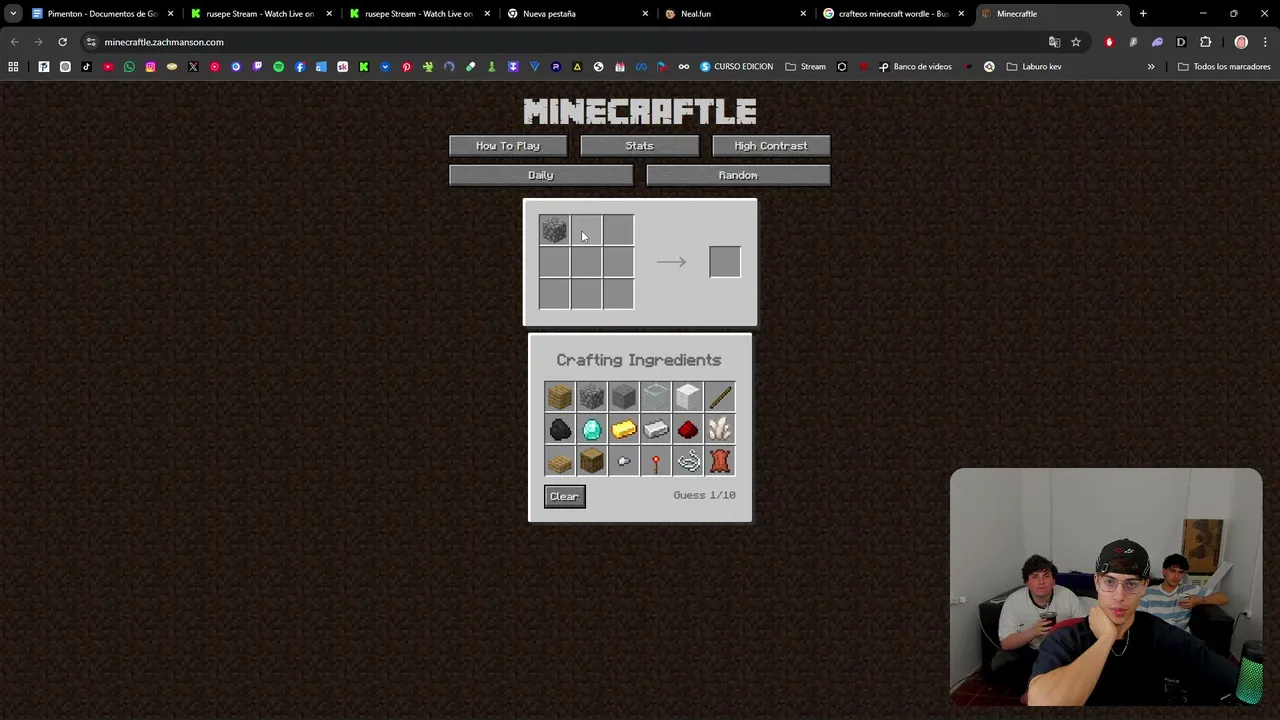Switch to the first rusepe Stream tab
Viewport: 1280px width, 720px height.
(260, 14)
